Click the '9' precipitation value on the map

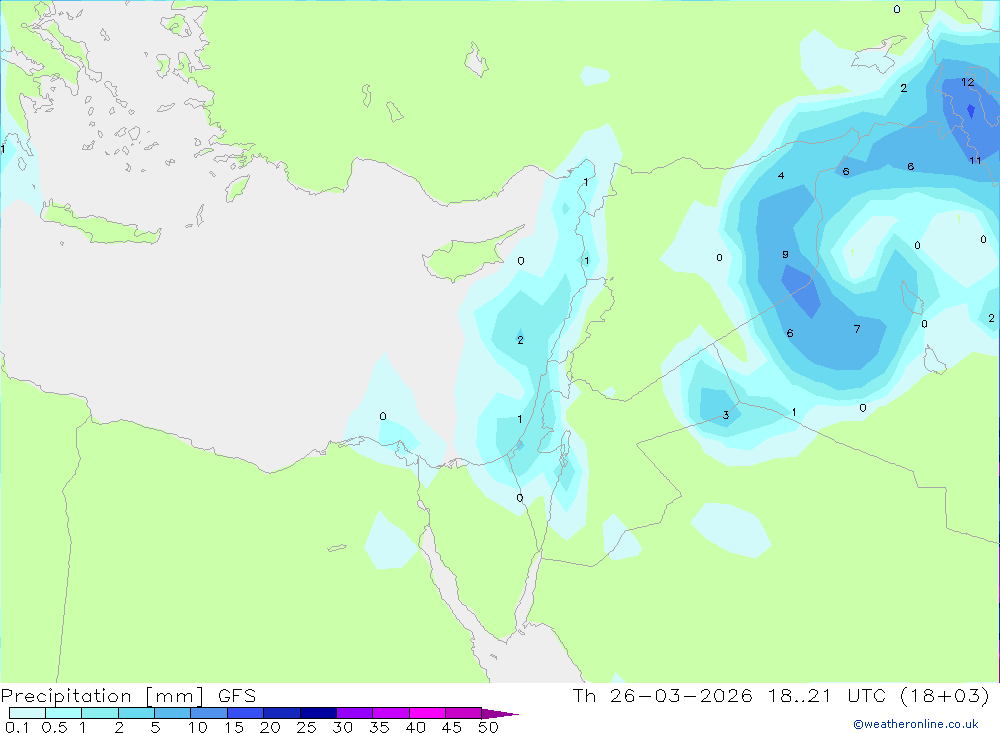coord(785,255)
